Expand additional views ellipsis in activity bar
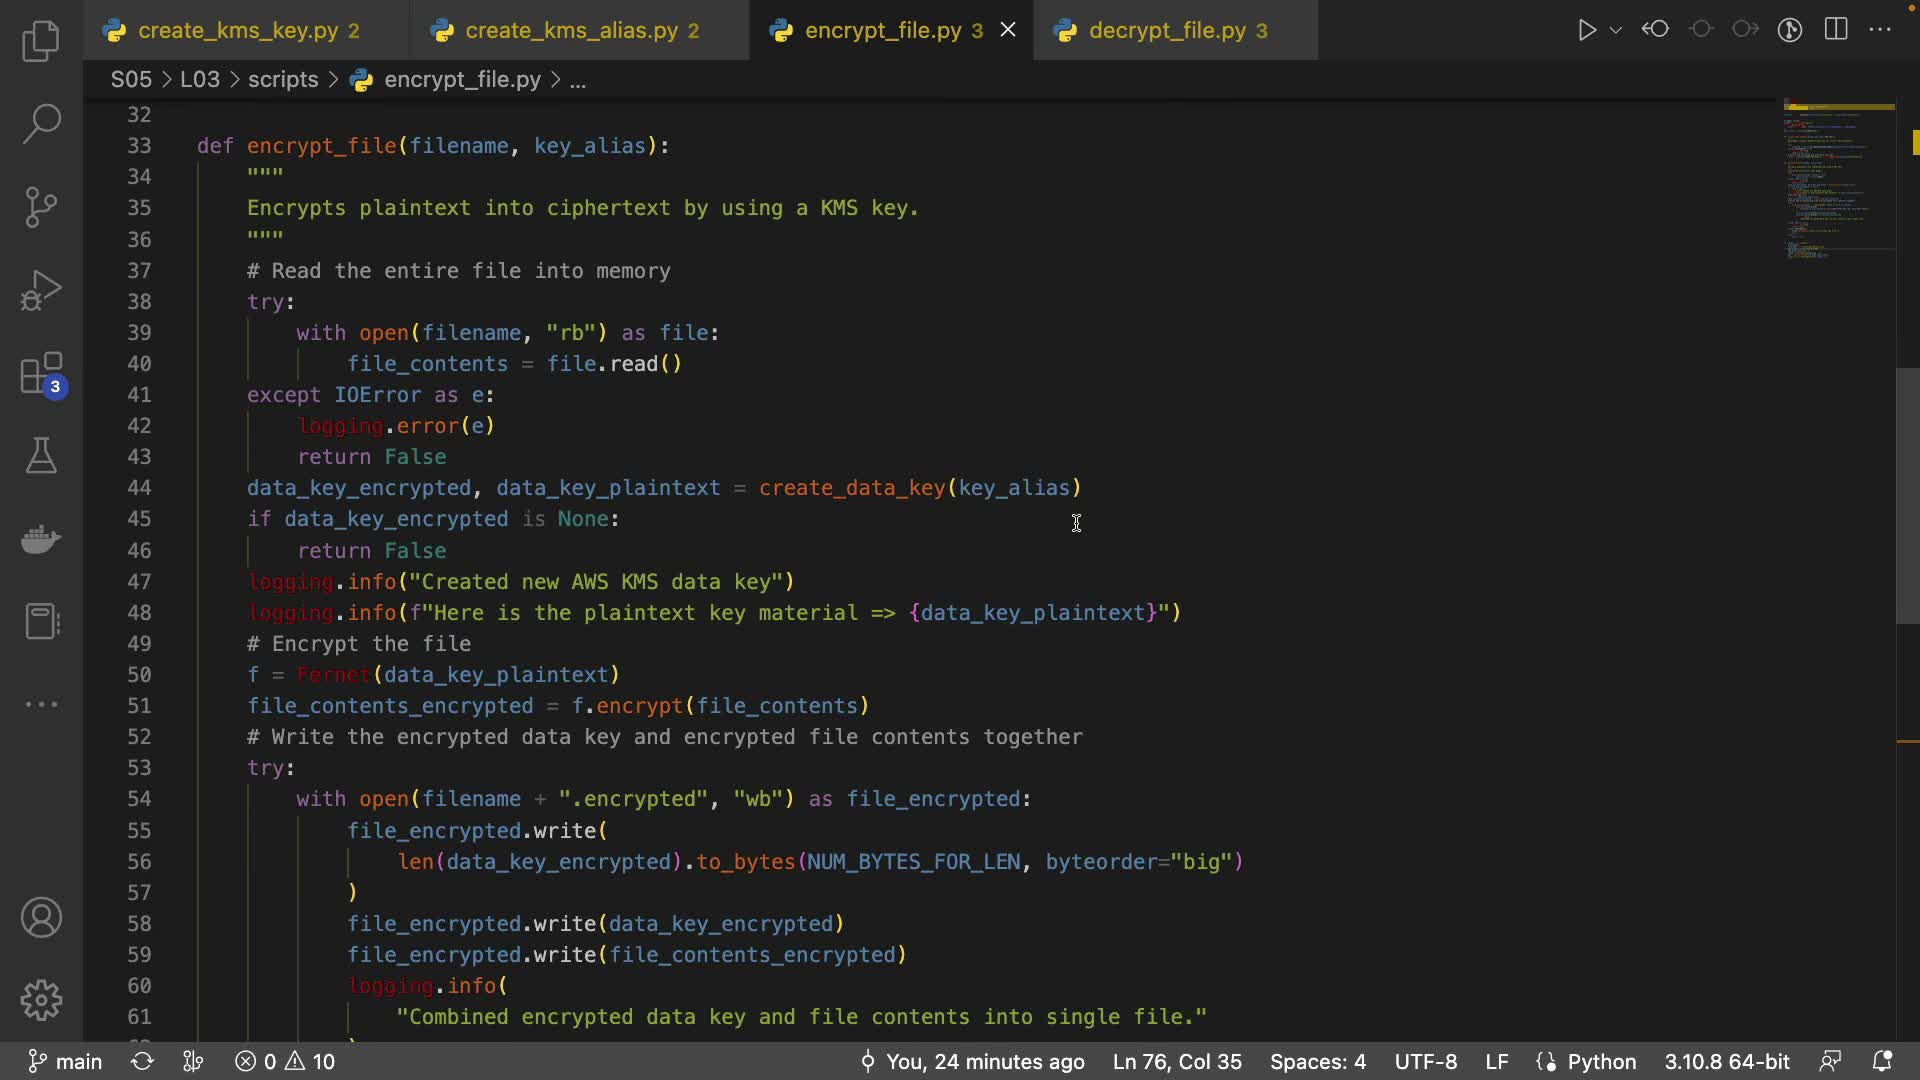This screenshot has width=1920, height=1080. [x=41, y=704]
